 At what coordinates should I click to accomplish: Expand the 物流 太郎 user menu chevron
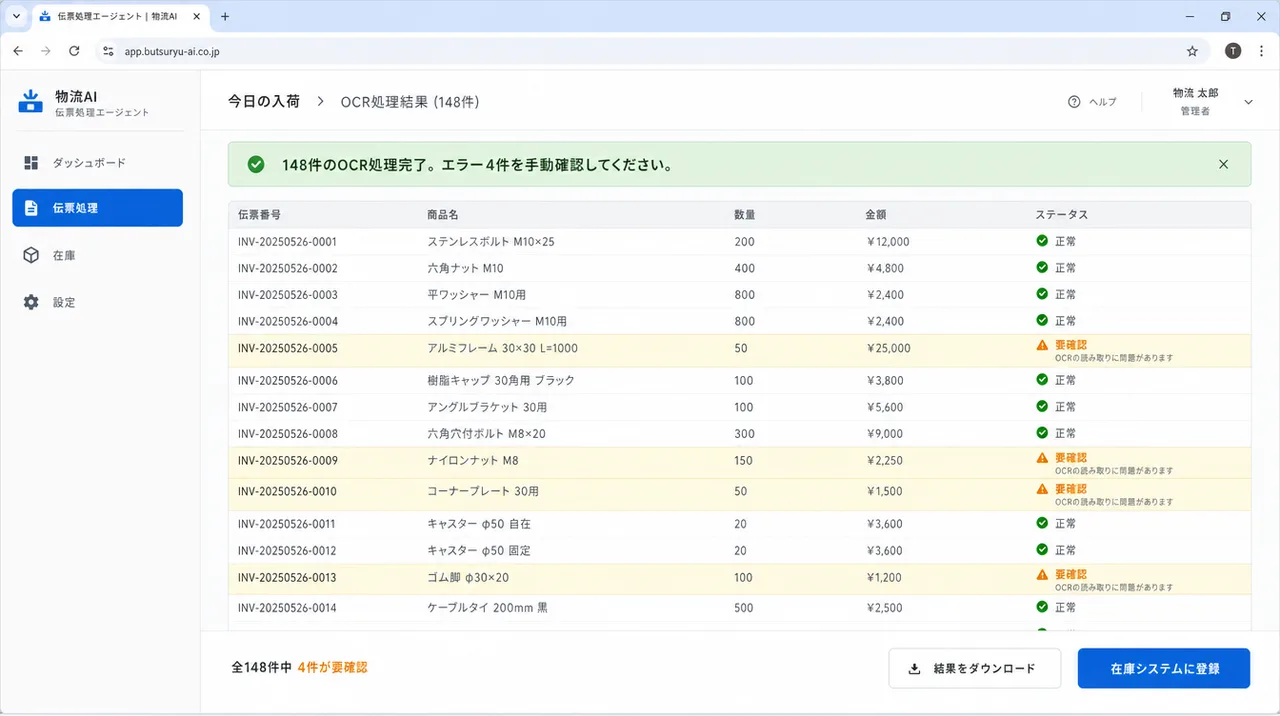tap(1248, 101)
